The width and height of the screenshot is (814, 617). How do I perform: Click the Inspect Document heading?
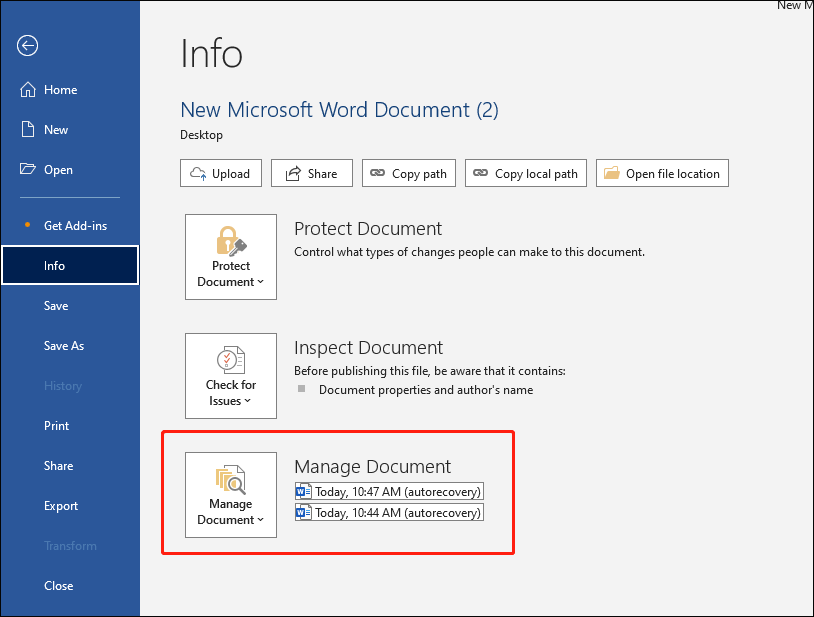click(369, 348)
